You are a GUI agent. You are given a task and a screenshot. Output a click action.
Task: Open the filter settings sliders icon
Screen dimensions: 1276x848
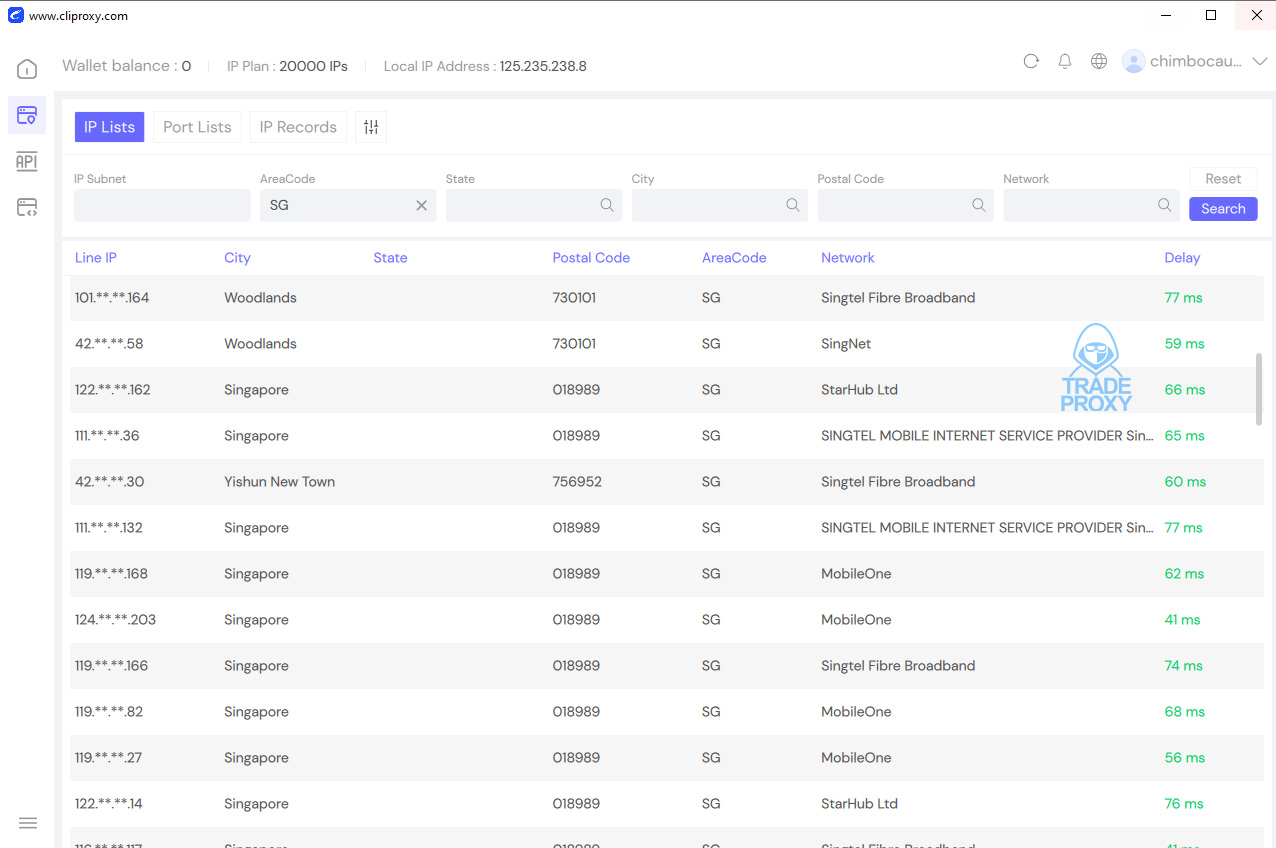pyautogui.click(x=371, y=127)
